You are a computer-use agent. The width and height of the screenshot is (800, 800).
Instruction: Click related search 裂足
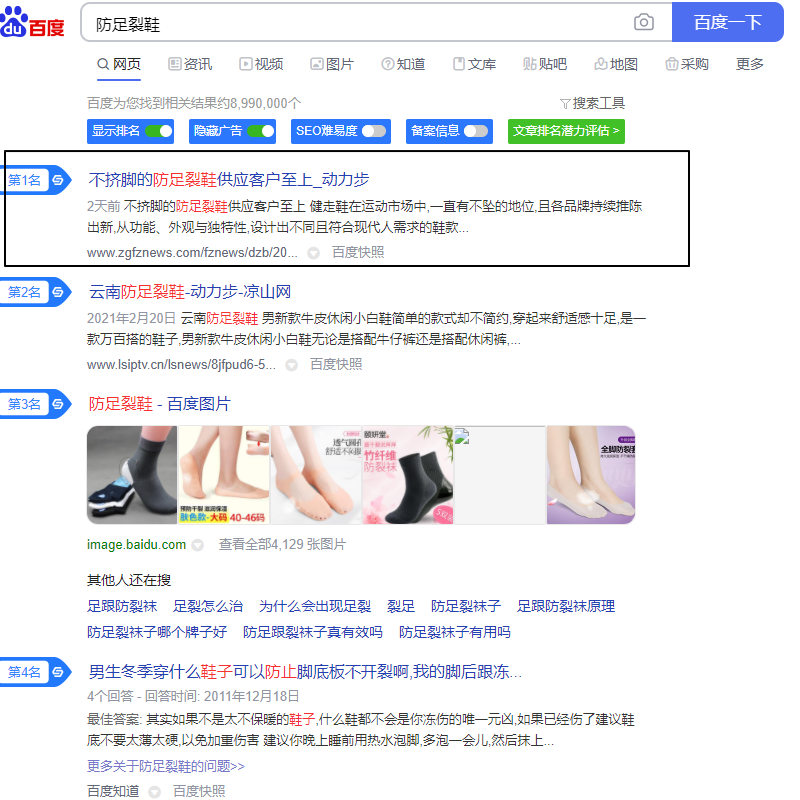click(x=401, y=606)
